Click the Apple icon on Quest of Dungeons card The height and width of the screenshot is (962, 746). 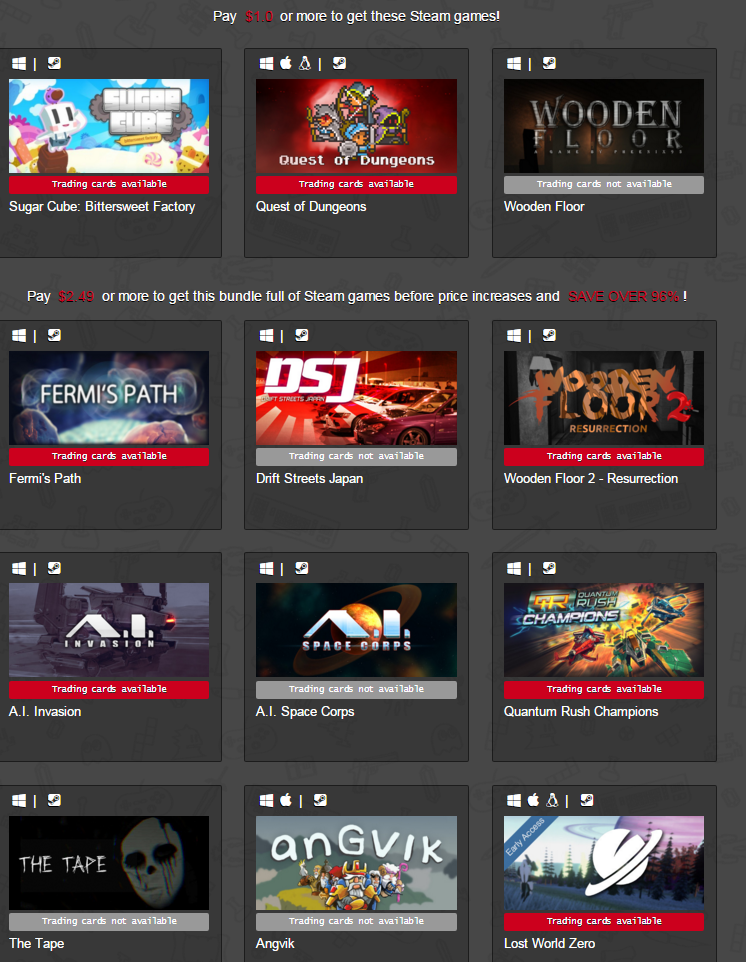(x=286, y=63)
